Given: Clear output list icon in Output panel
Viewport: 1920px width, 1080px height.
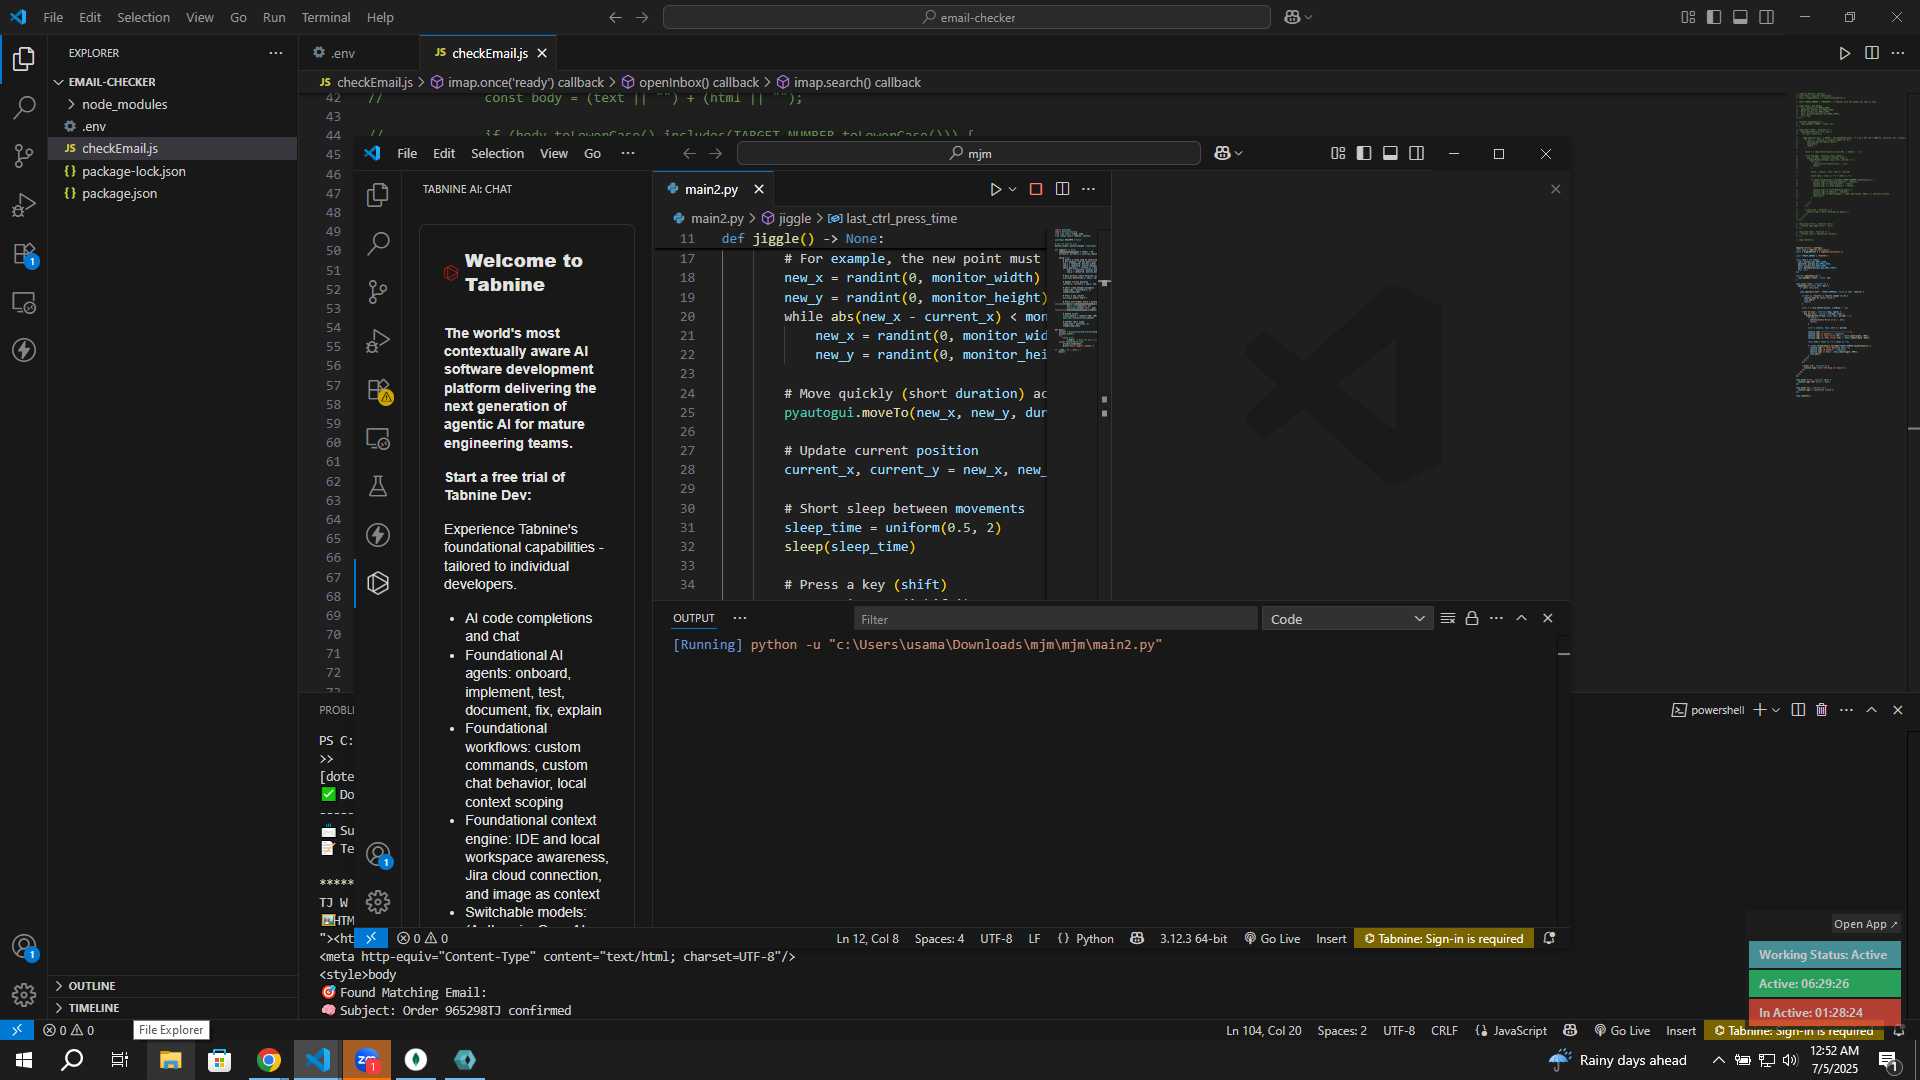Looking at the screenshot, I should click(x=1447, y=618).
